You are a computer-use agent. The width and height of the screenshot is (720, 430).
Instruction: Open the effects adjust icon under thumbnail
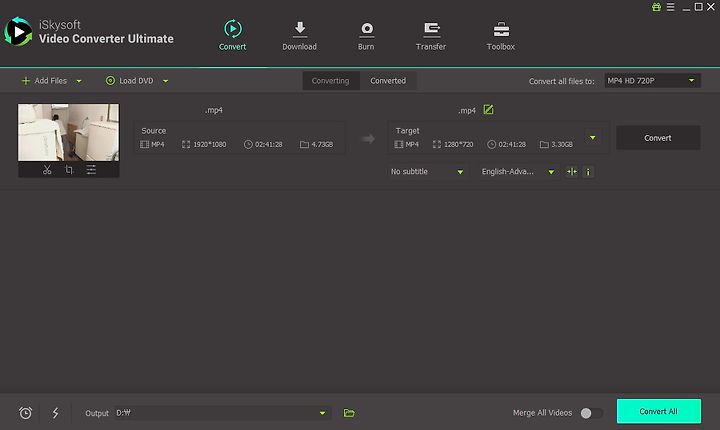point(91,170)
